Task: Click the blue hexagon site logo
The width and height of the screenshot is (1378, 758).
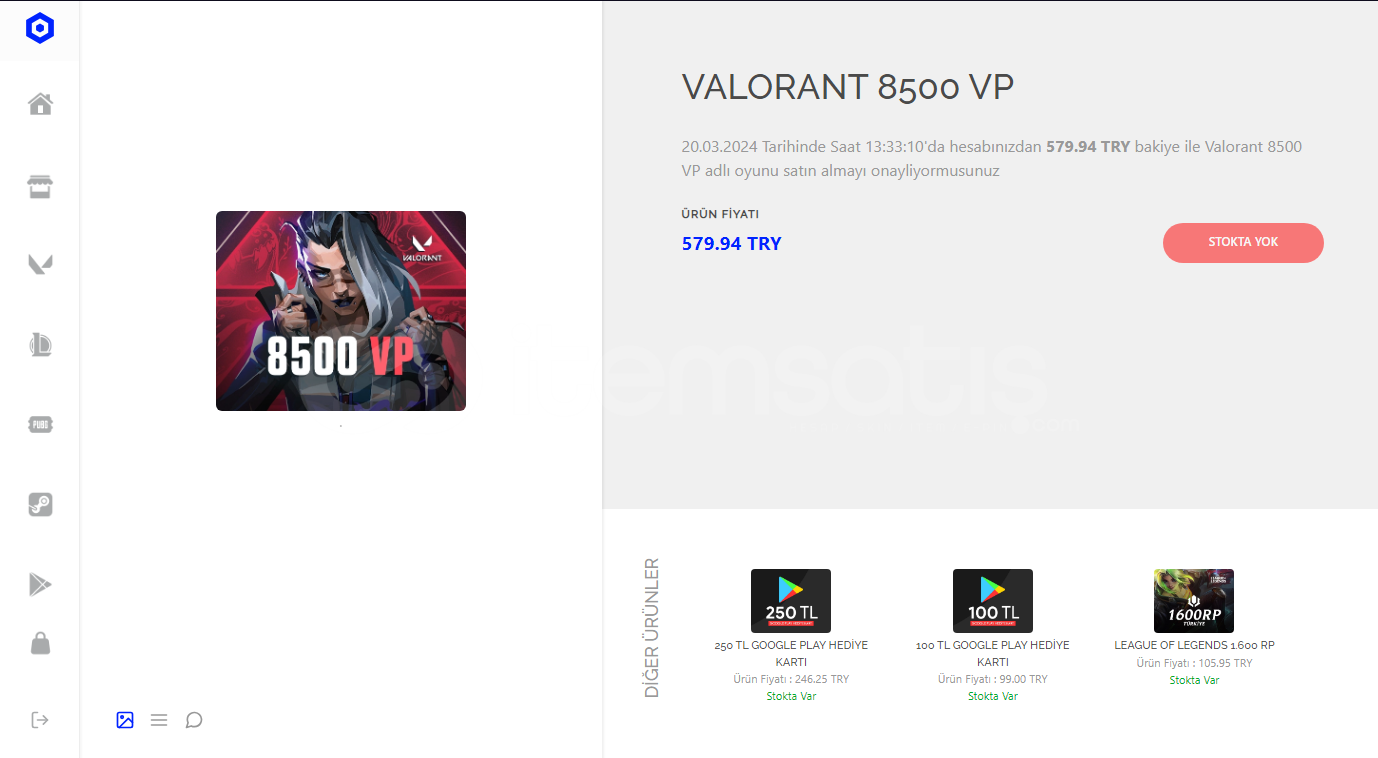Action: [40, 29]
